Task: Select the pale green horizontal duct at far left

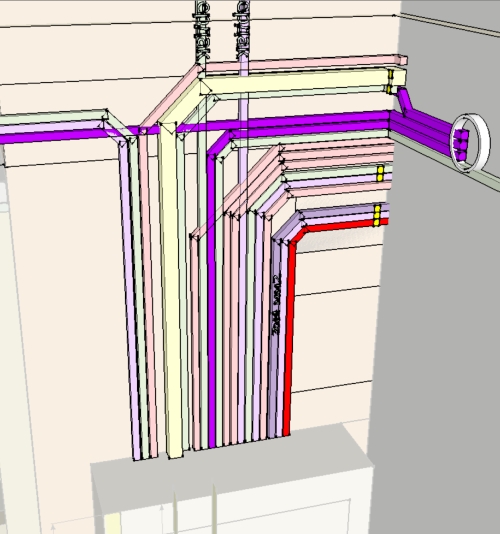Action: point(53,117)
